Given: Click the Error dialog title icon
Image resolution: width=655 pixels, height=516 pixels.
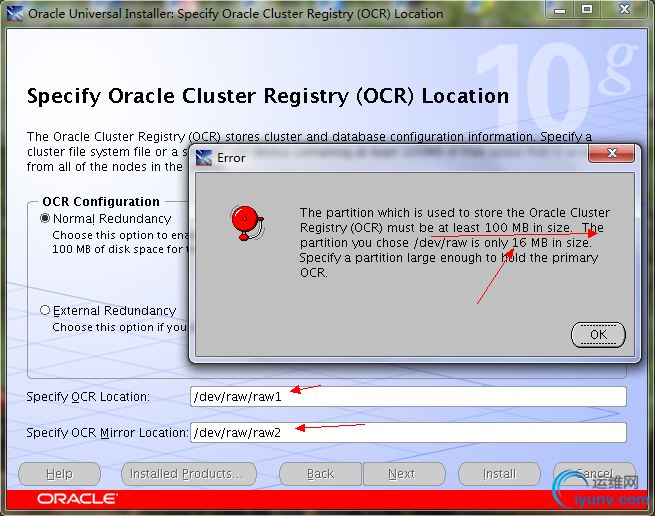Looking at the screenshot, I should click(204, 158).
